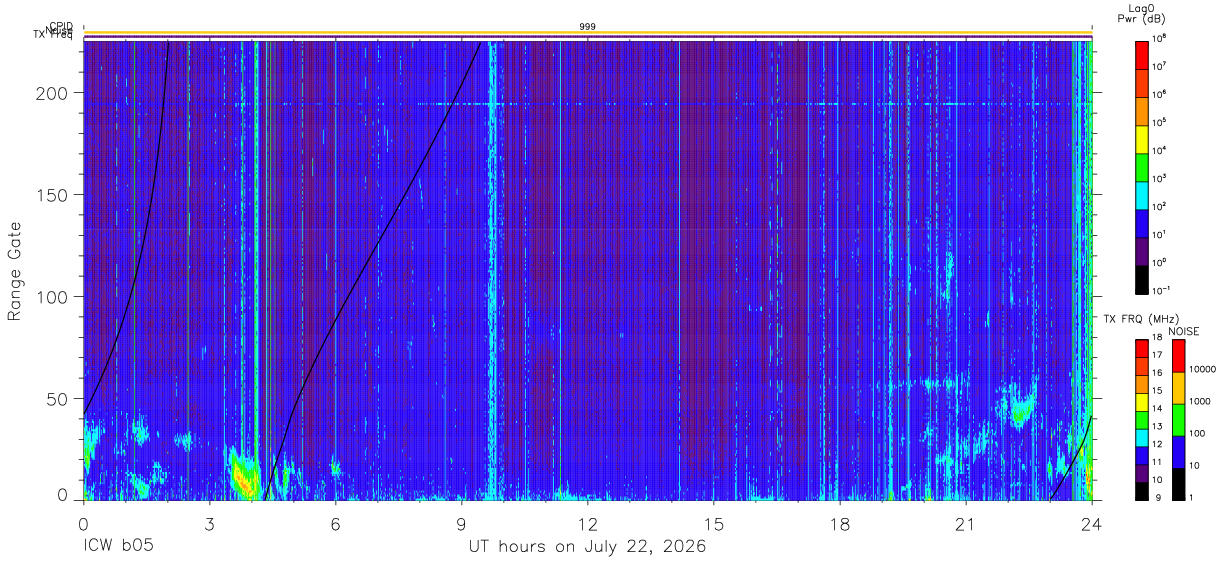Pick the green segment of the NOISE colorbar
The width and height of the screenshot is (1228, 567).
tap(1178, 419)
